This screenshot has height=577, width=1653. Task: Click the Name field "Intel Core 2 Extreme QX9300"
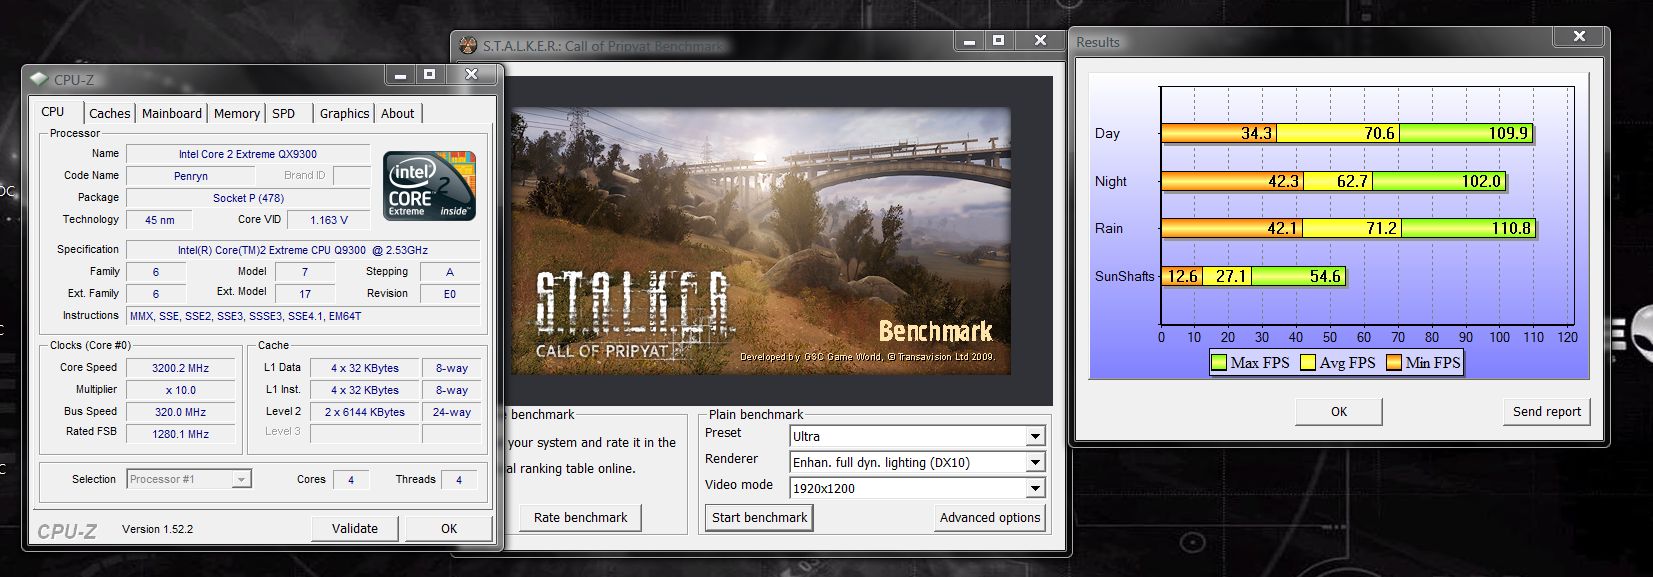(x=248, y=154)
